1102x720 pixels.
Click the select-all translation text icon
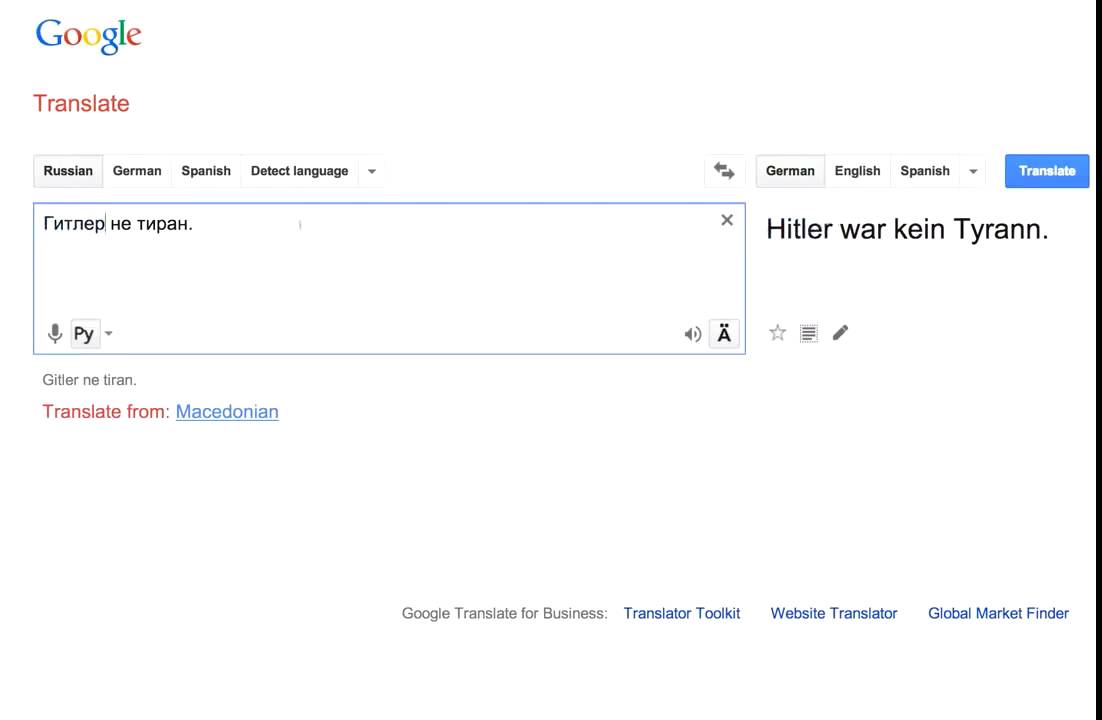[809, 333]
